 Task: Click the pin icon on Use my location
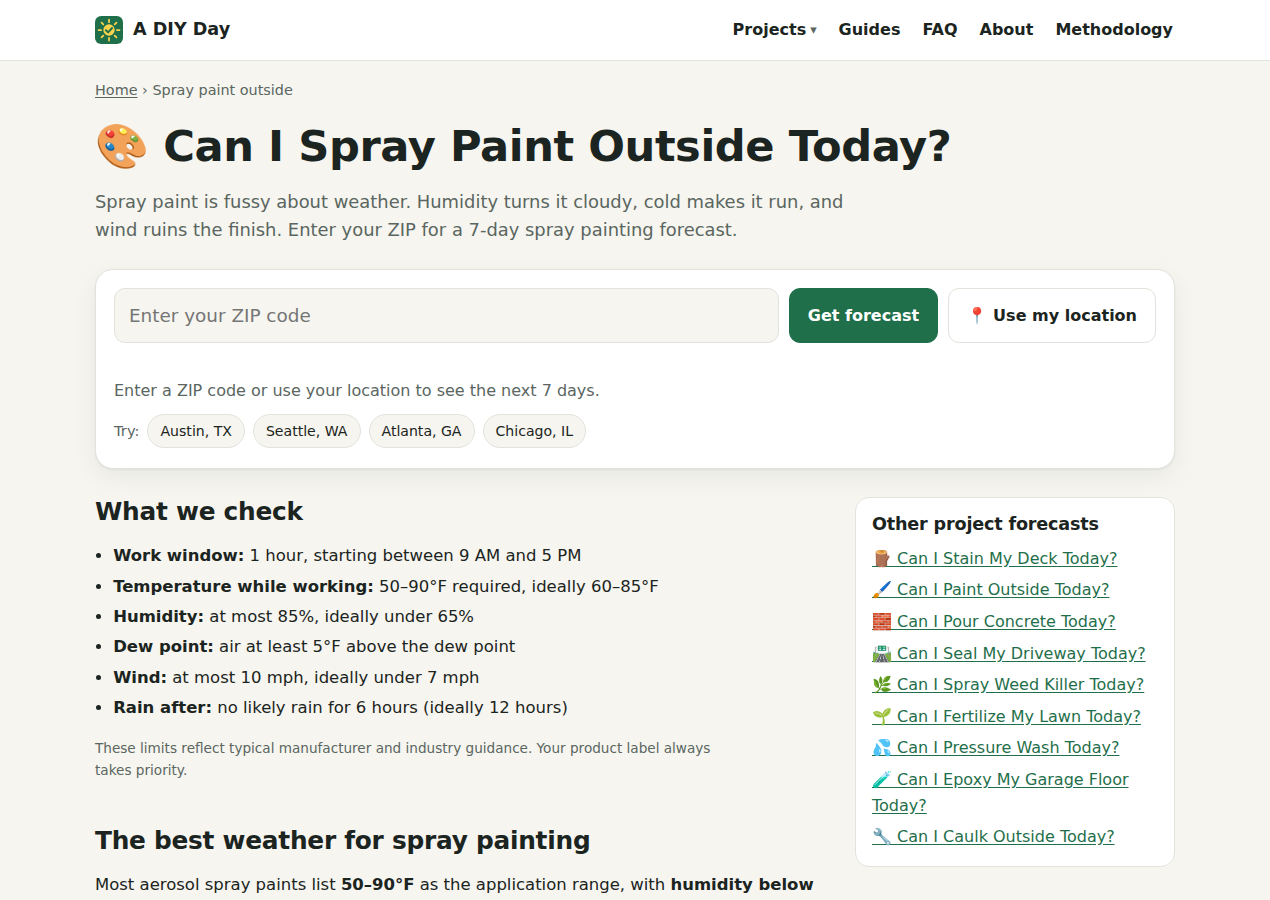977,316
